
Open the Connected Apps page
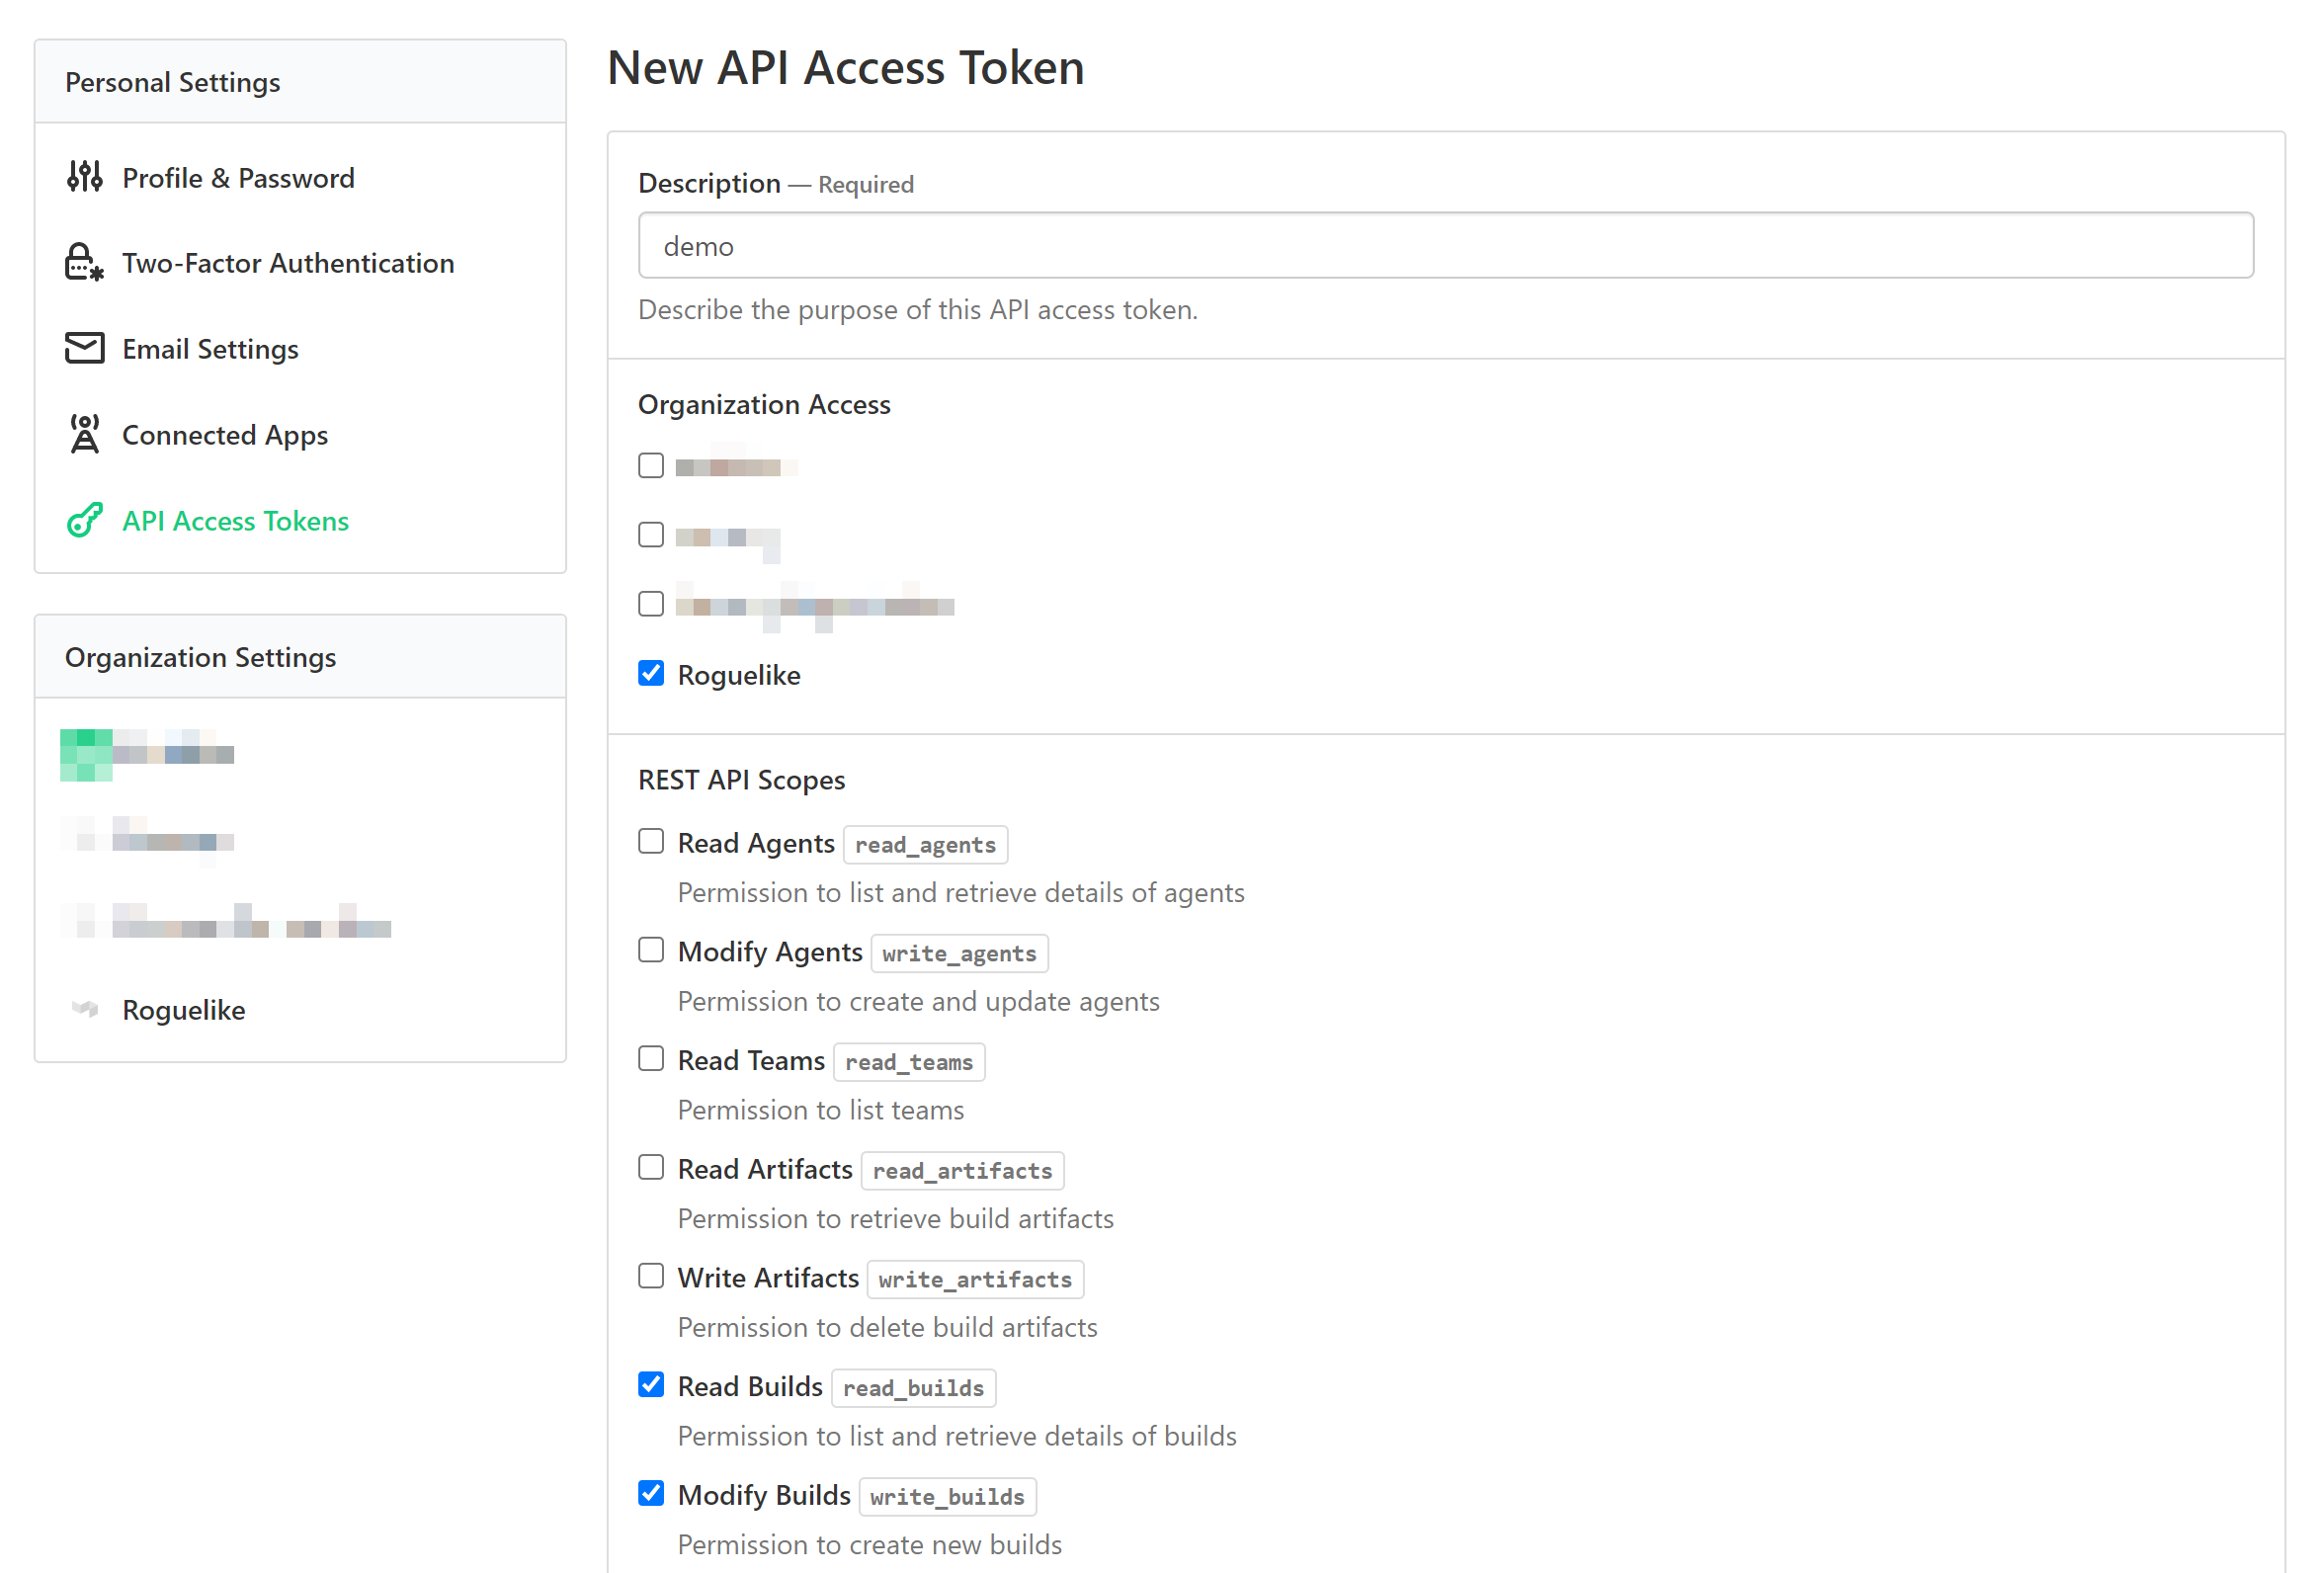[x=224, y=434]
